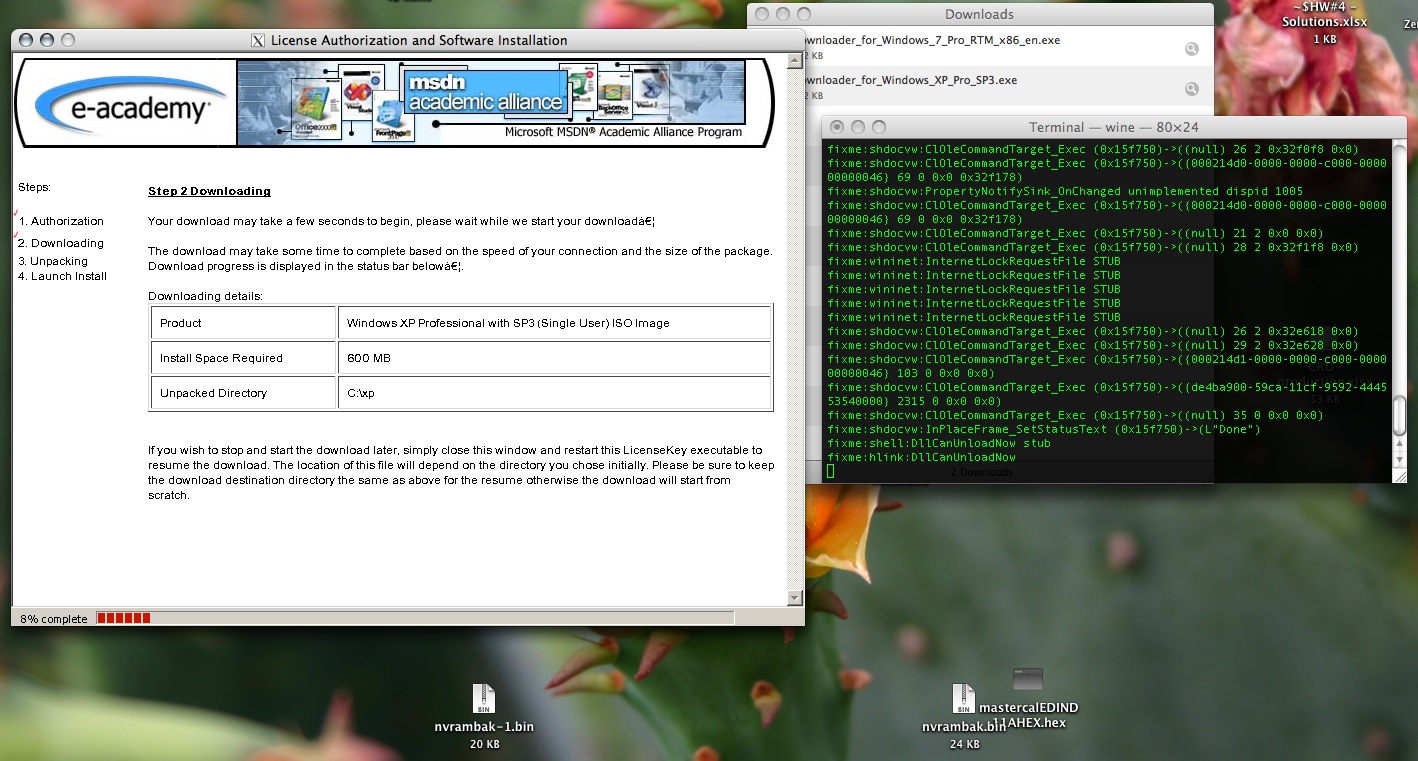
Task: Click the Downloader_for_Windows_XP_Pro_SP3.exe entry
Action: click(x=909, y=80)
